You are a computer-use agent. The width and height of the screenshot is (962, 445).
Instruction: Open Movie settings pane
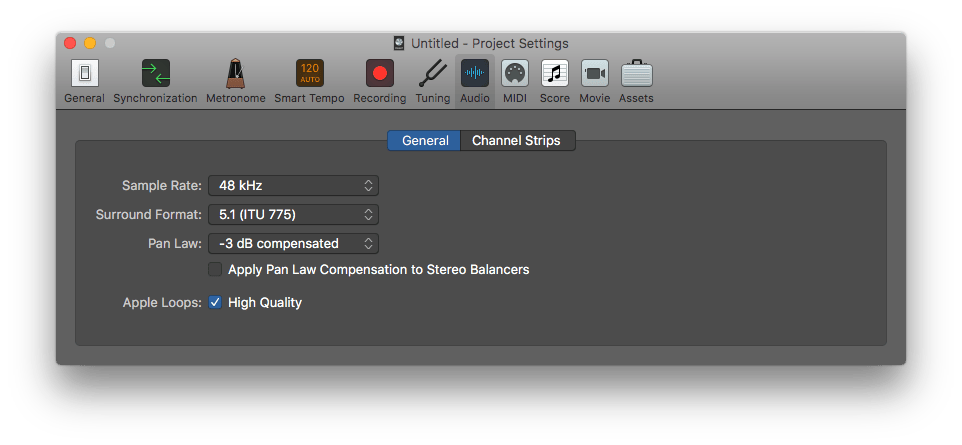(594, 74)
